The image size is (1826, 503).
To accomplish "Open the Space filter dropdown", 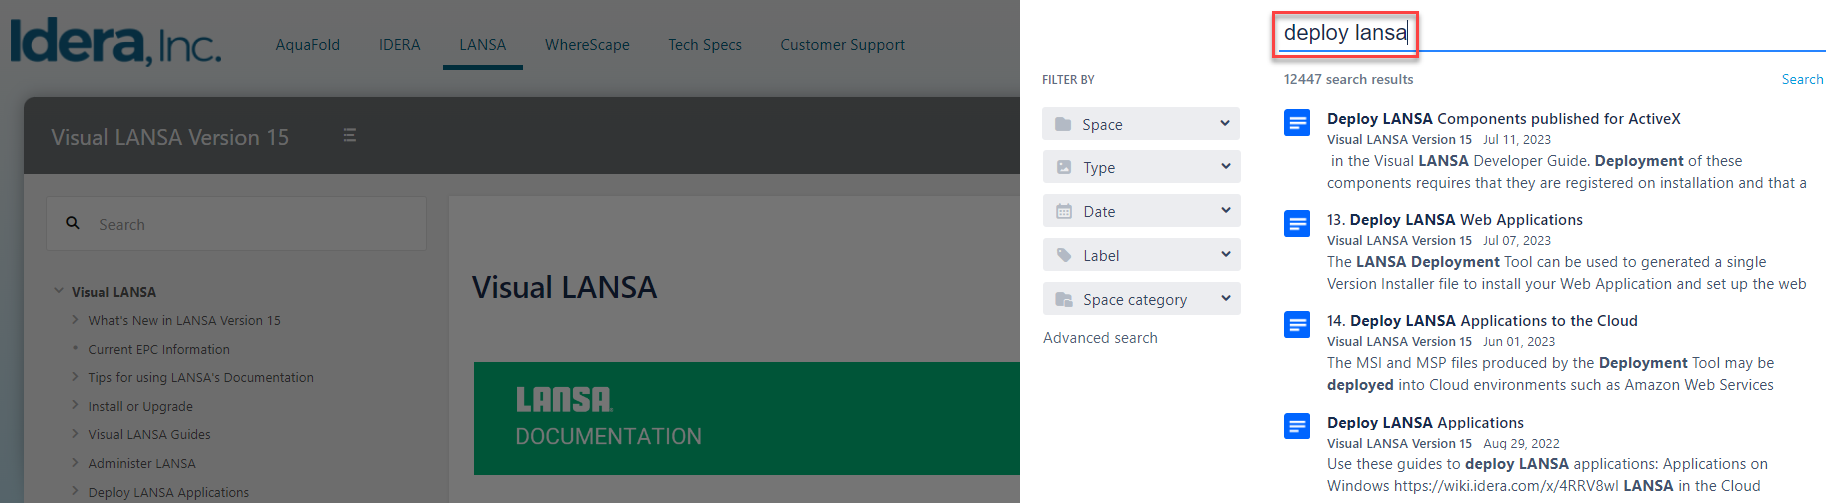I will [1141, 124].
